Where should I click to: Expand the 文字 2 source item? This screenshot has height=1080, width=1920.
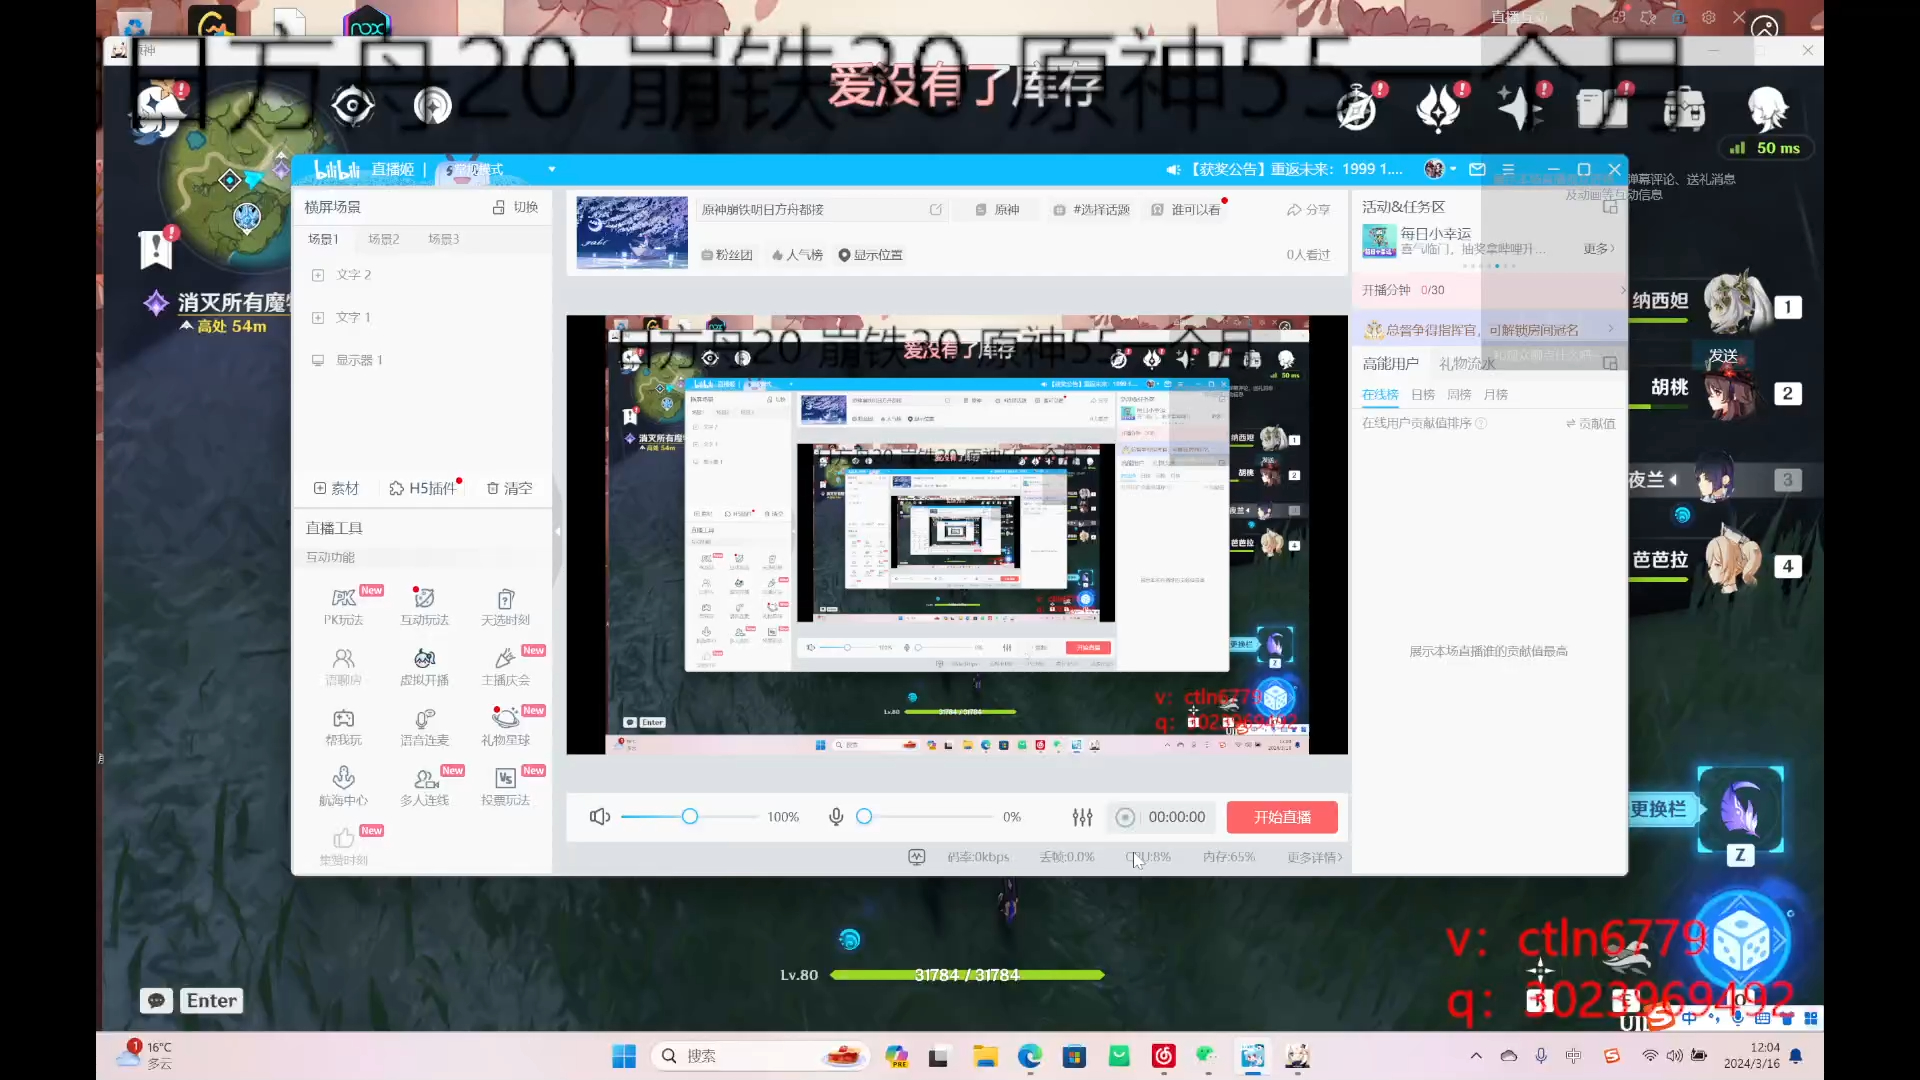318,274
